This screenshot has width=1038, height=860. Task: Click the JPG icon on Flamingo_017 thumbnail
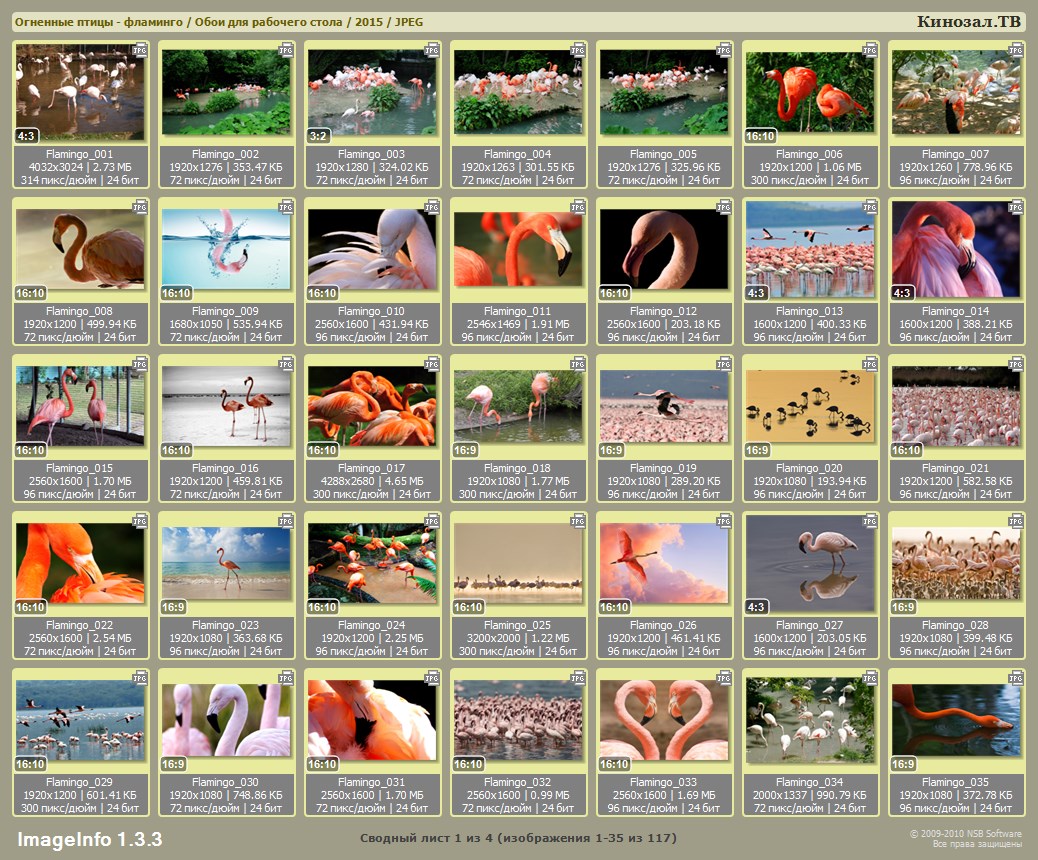coord(432,363)
